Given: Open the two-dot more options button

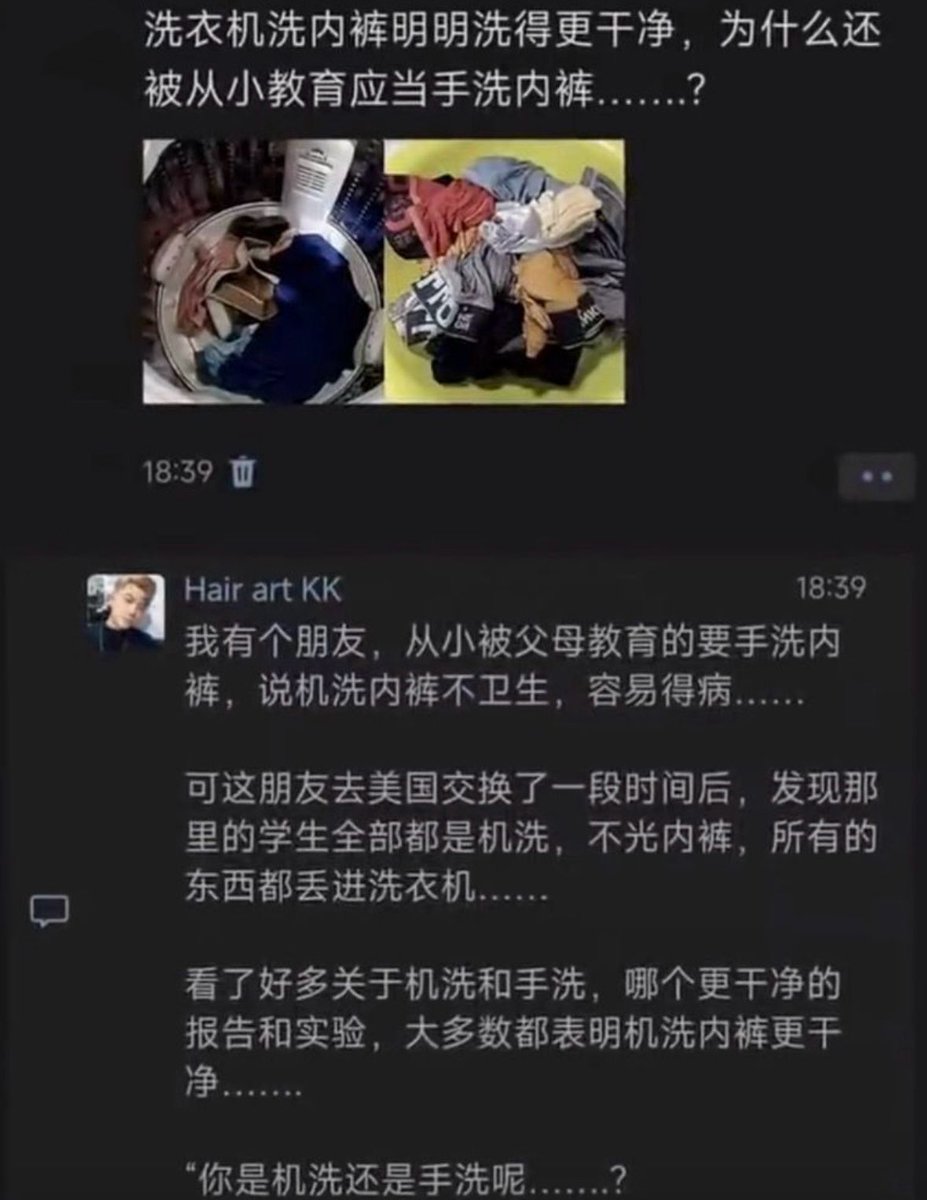Looking at the screenshot, I should [x=875, y=477].
